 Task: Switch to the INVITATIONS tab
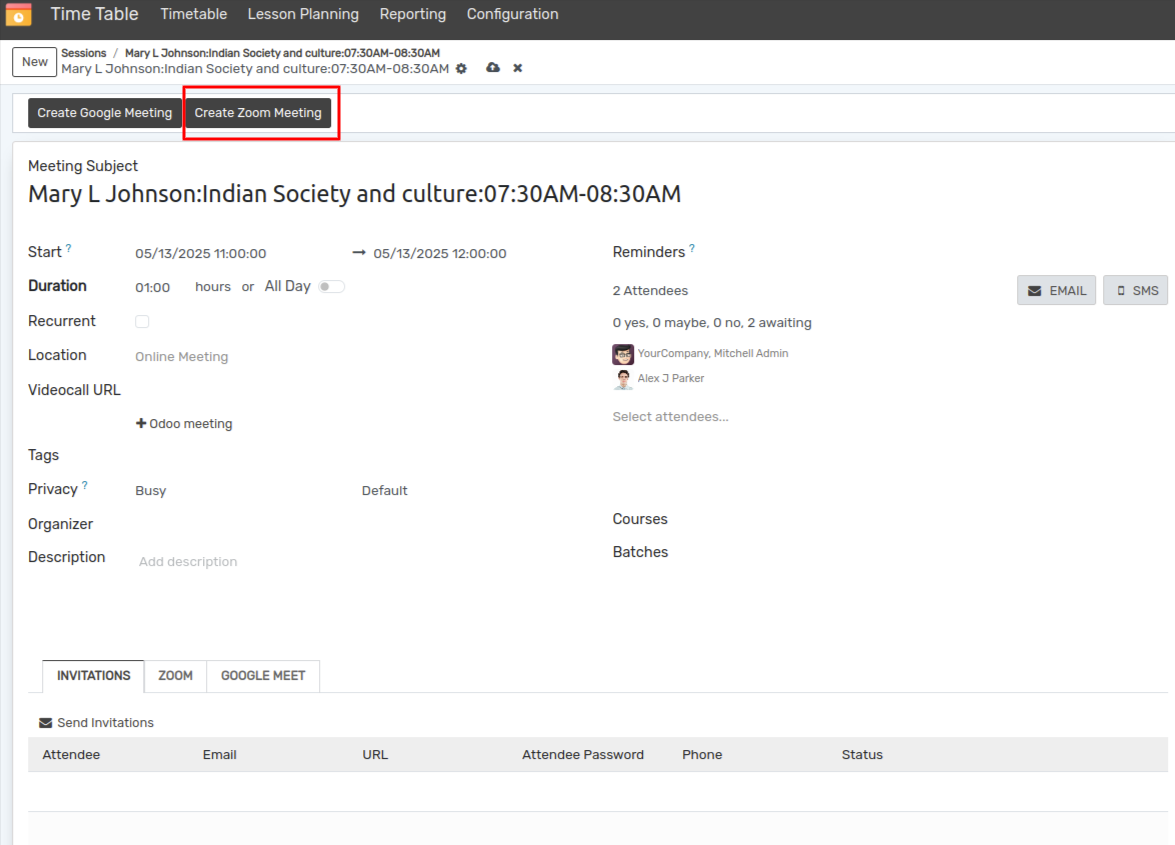tap(94, 676)
